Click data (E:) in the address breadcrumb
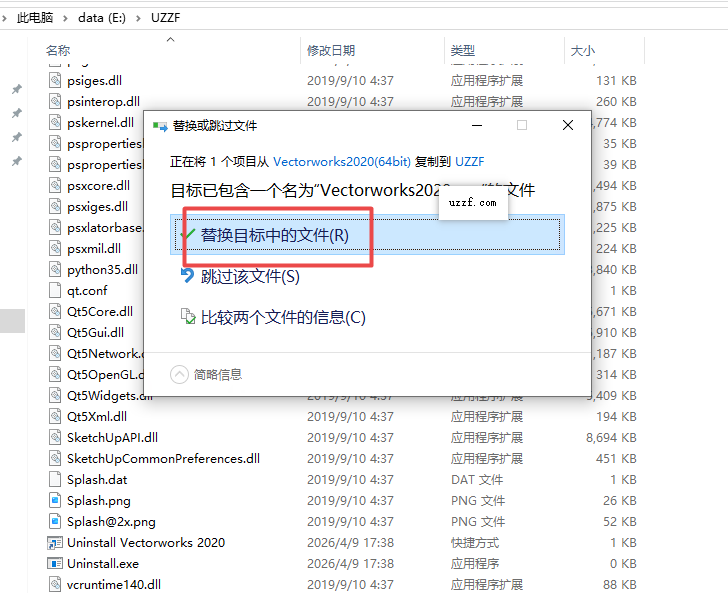728x593 pixels. pos(102,17)
